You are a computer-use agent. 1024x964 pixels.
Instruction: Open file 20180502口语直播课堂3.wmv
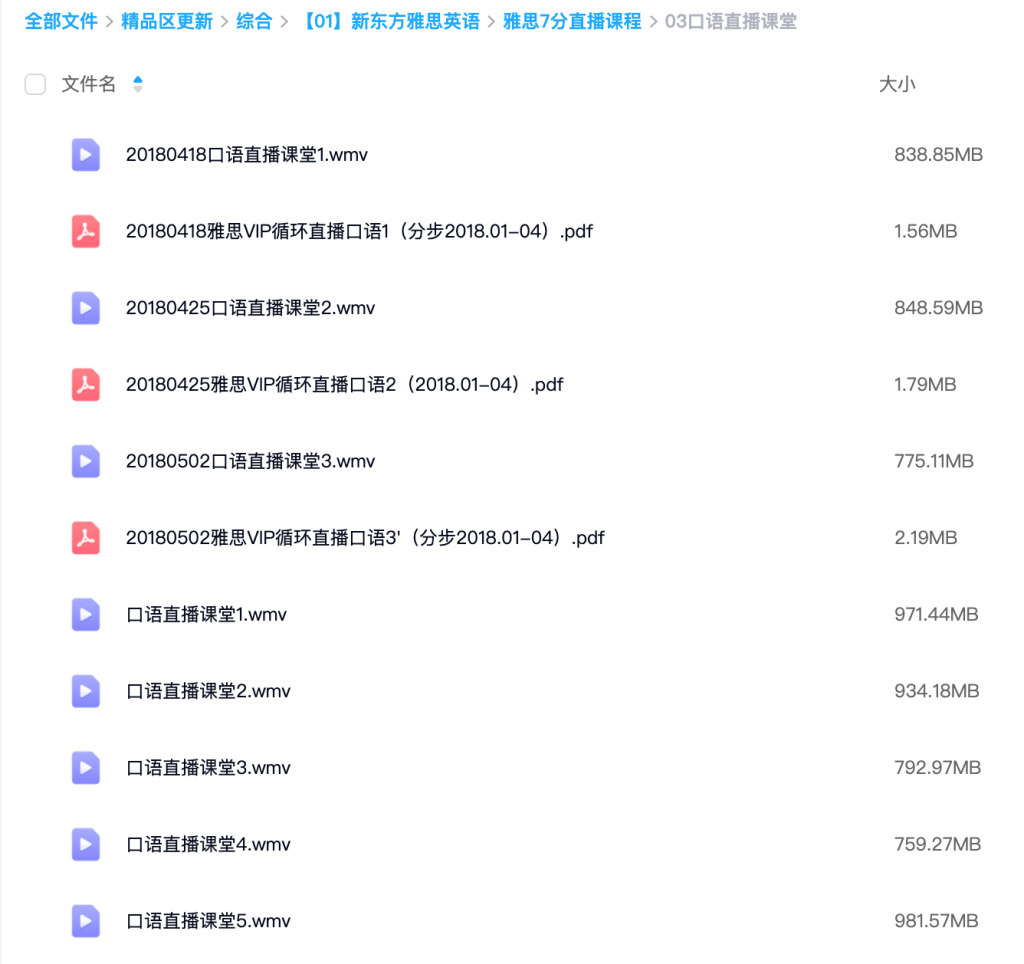(x=251, y=461)
